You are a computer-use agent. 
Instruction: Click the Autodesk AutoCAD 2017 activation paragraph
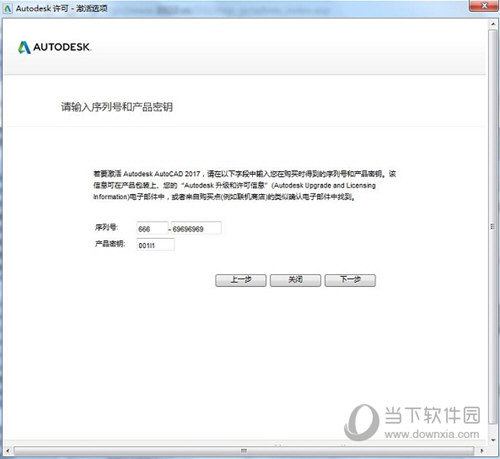244,185
